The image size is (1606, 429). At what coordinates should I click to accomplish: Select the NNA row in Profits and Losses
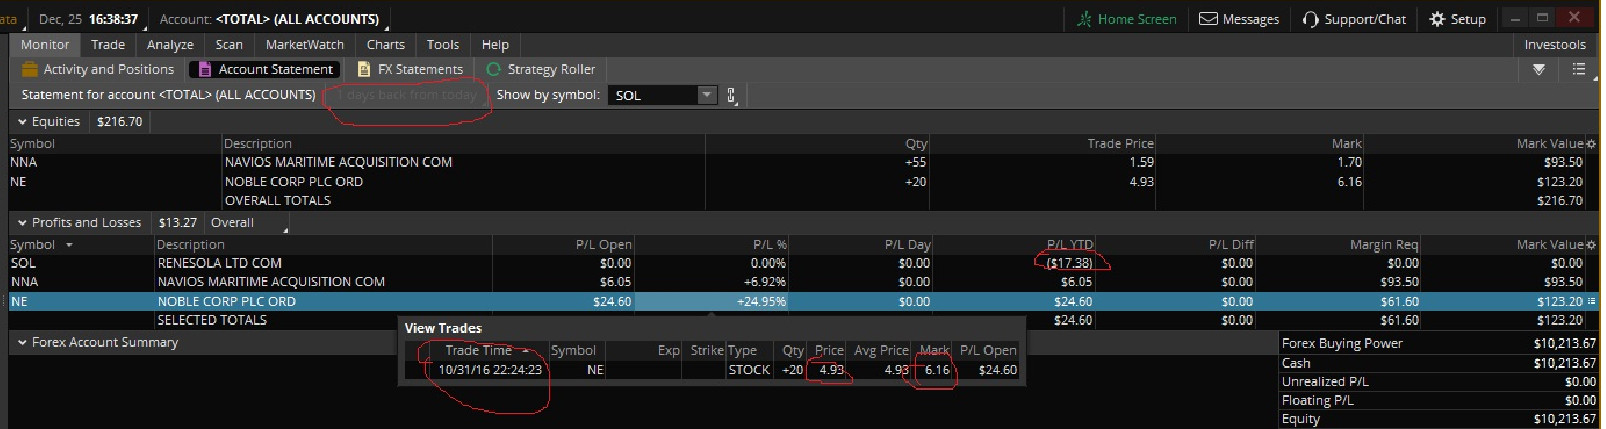[x=800, y=282]
